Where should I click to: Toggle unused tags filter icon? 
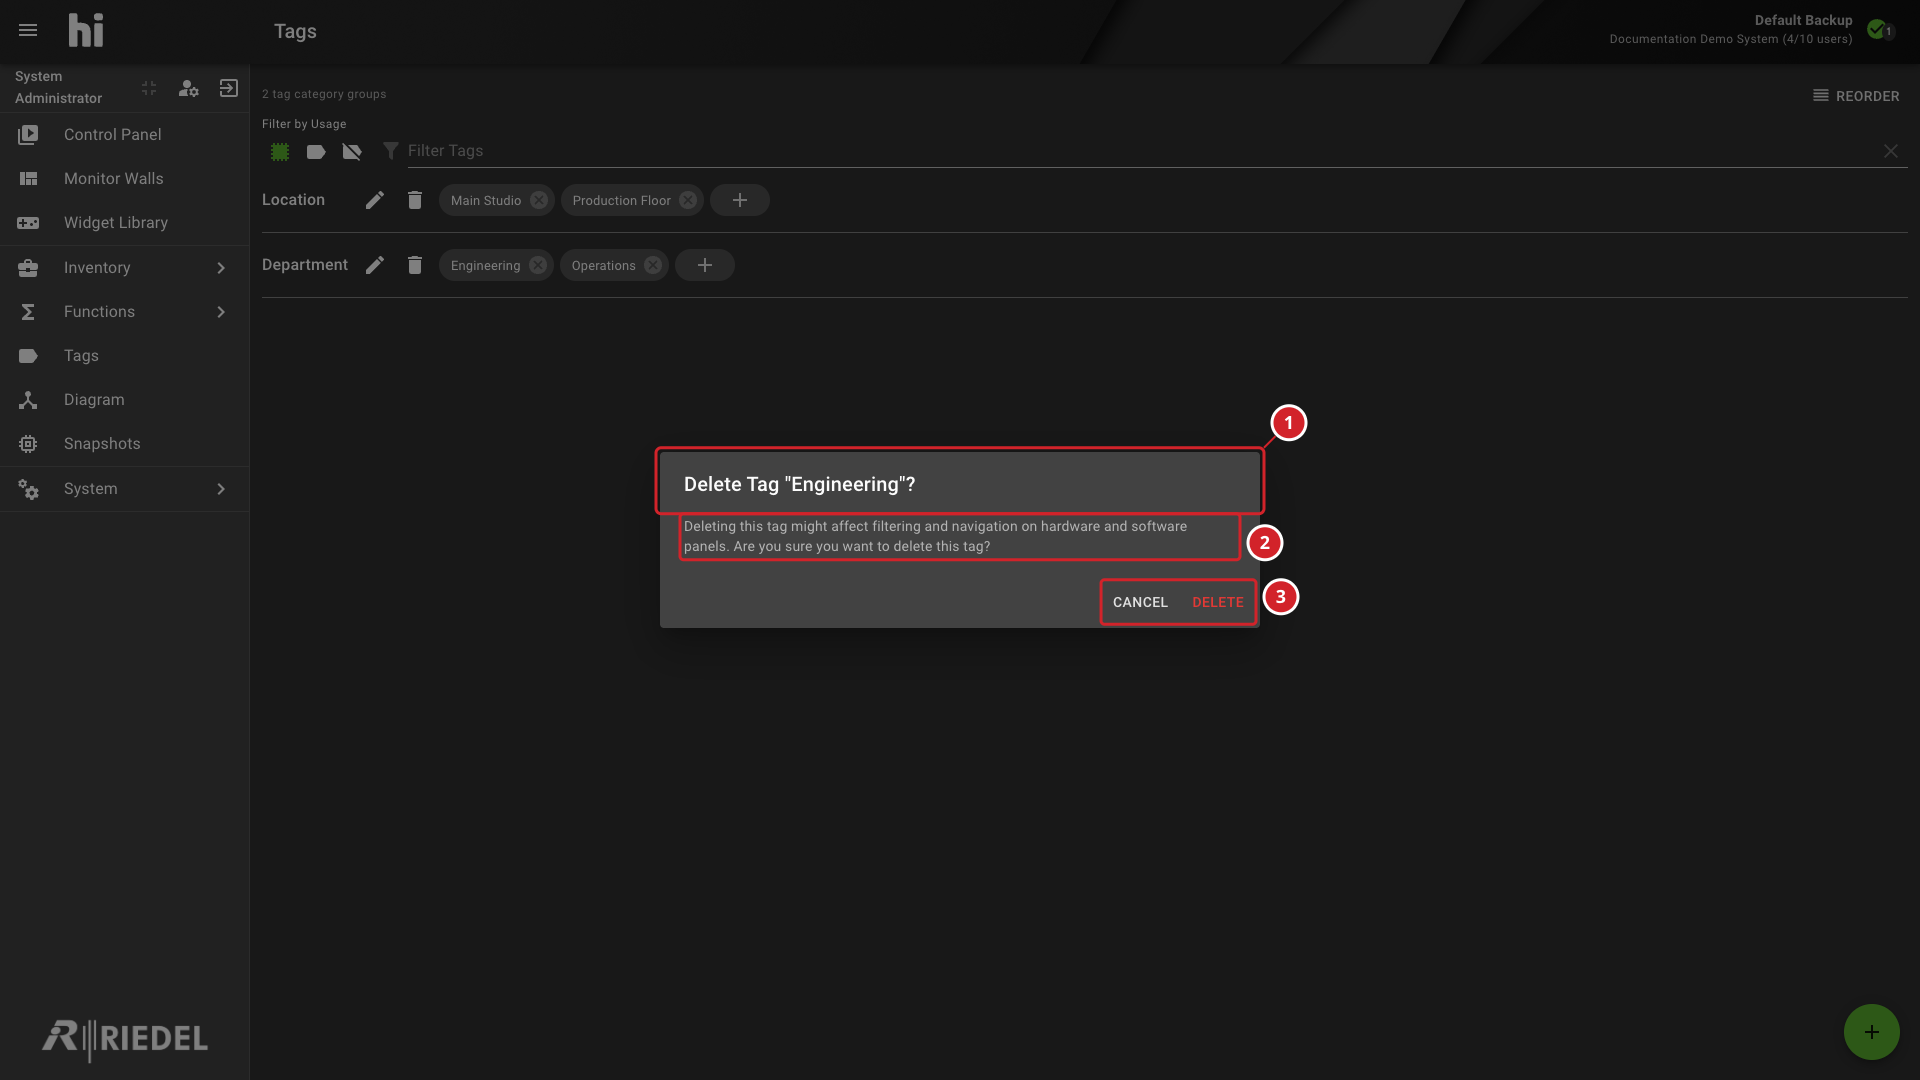pos(352,152)
